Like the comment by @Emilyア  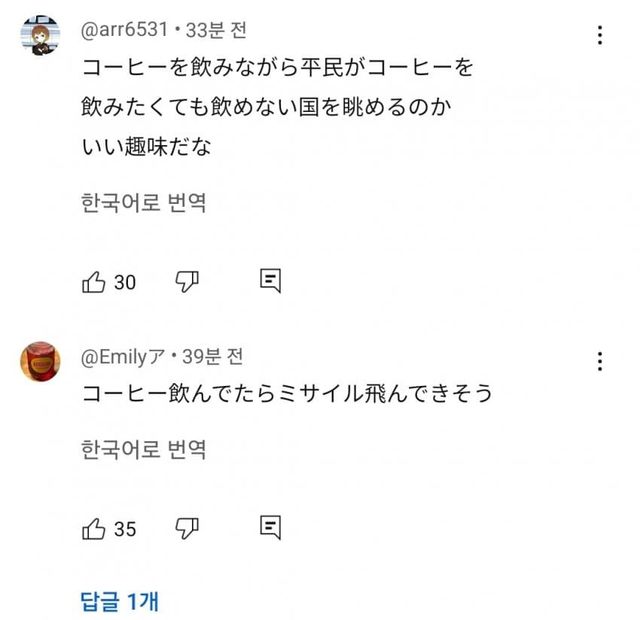click(x=94, y=529)
